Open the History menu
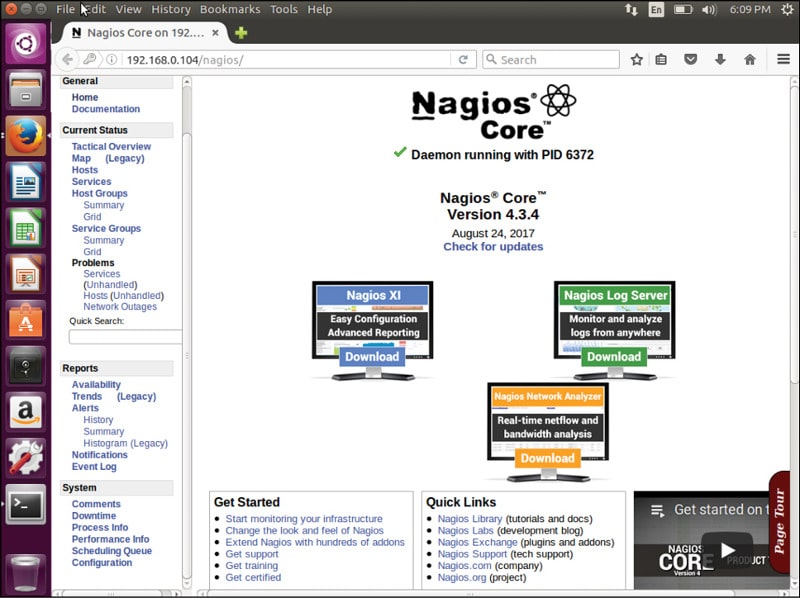This screenshot has height=598, width=800. [x=170, y=9]
